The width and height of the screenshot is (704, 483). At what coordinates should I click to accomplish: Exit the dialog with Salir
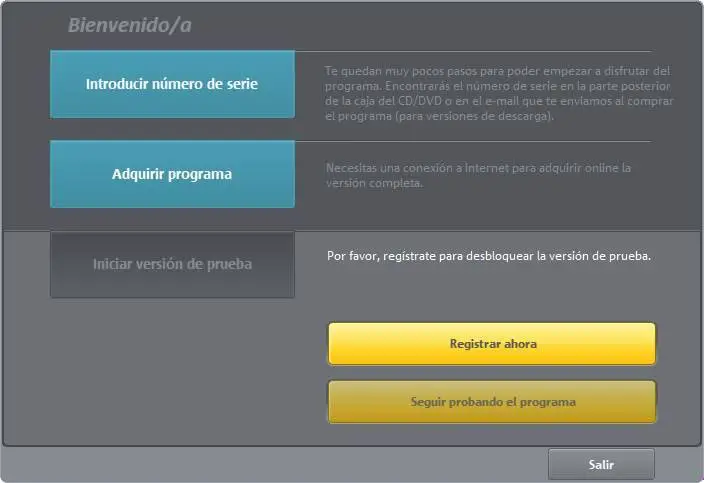click(x=601, y=464)
